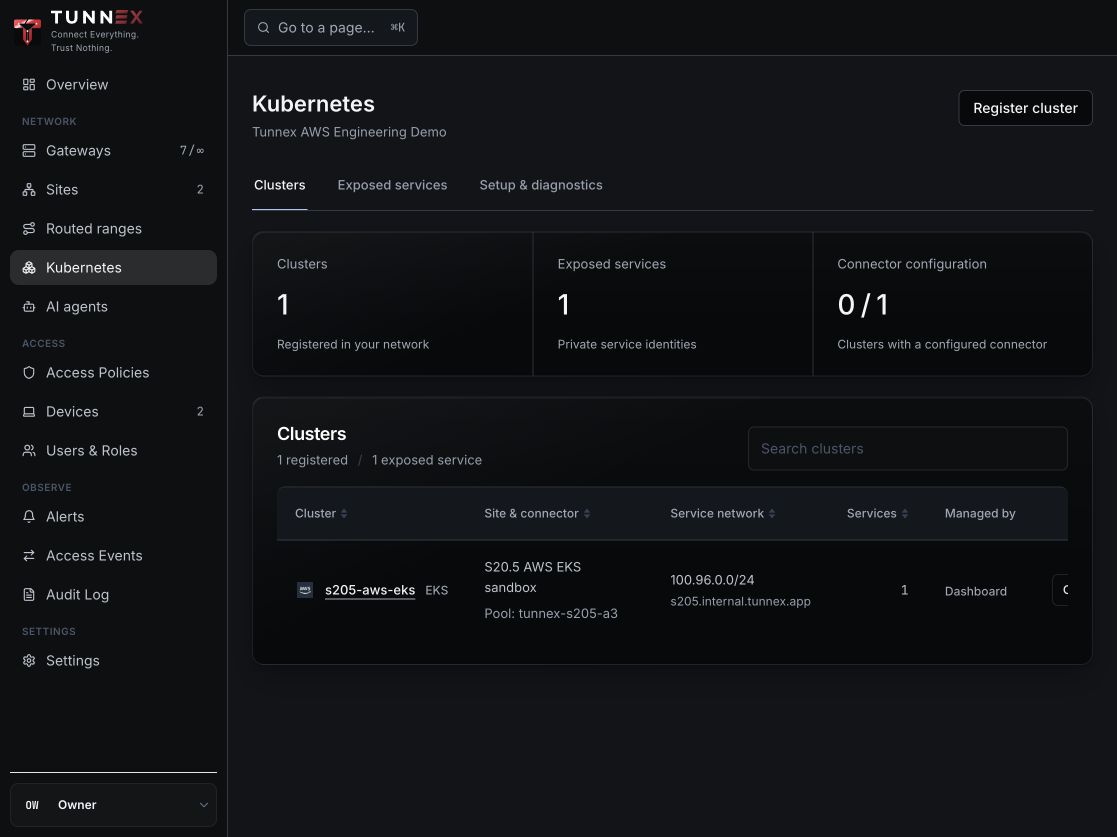1117x837 pixels.
Task: Open the Audit Log page
Action: tap(113, 595)
